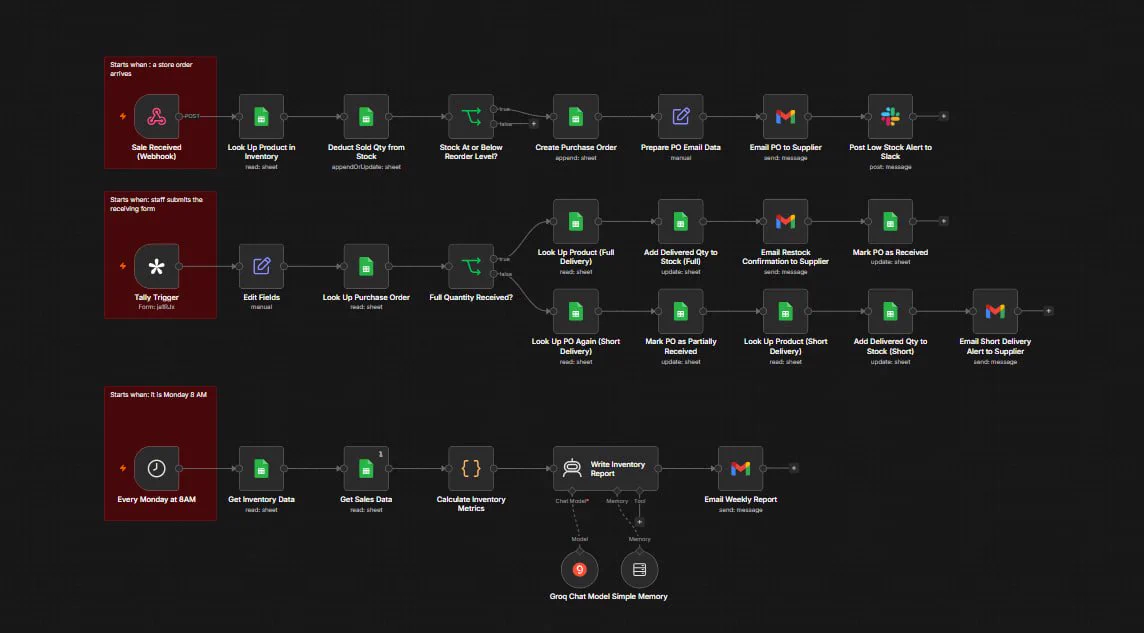Open Look Up Purchase Order node
The width and height of the screenshot is (1144, 633).
(366, 266)
